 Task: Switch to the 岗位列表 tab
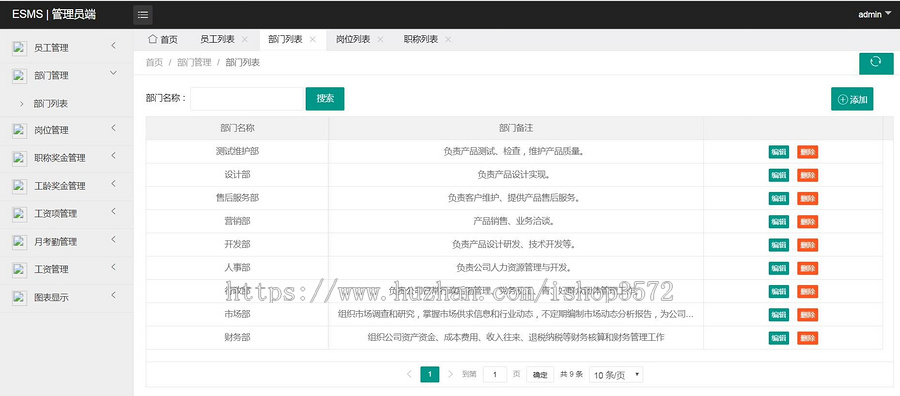click(x=352, y=40)
